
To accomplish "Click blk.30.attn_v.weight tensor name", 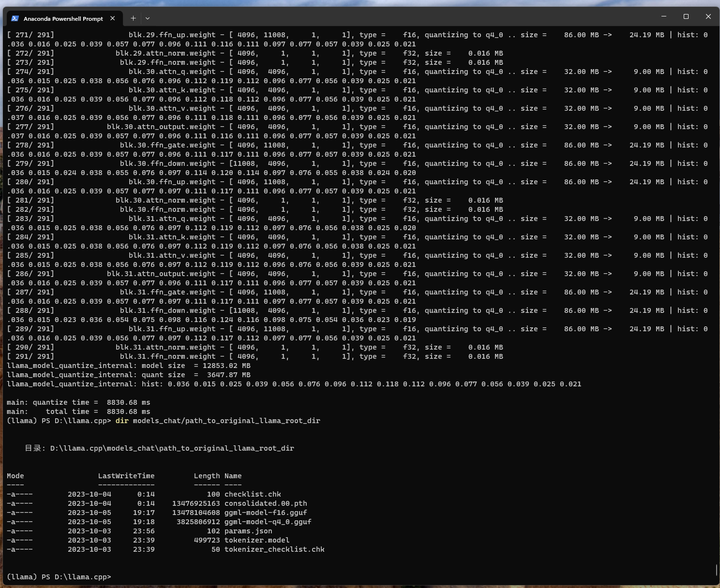I will point(172,108).
